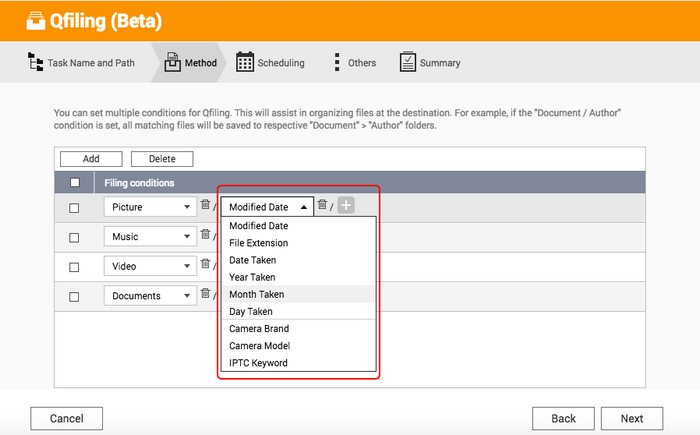The image size is (700, 435).
Task: Click the Method step box icon
Action: (173, 62)
